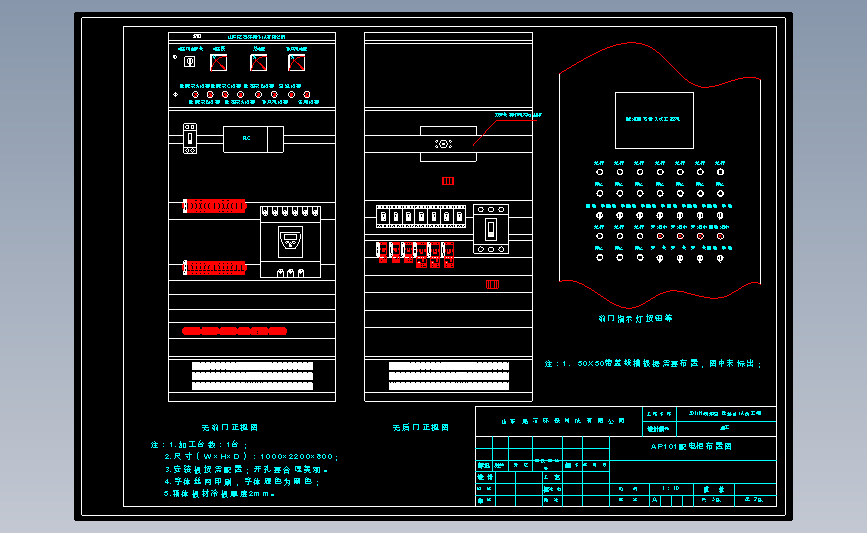Select the 'RC' label inside the front-view box

(247, 138)
